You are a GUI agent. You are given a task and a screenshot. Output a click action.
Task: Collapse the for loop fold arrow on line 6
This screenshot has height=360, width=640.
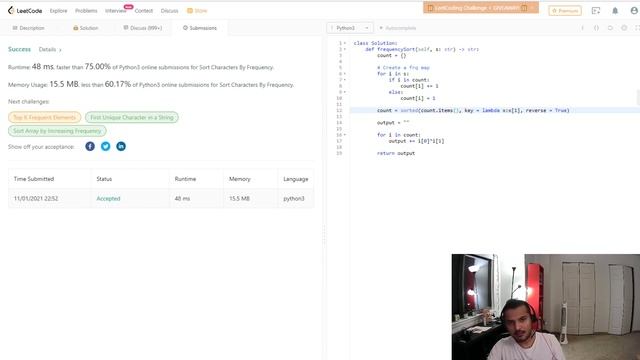(345, 73)
